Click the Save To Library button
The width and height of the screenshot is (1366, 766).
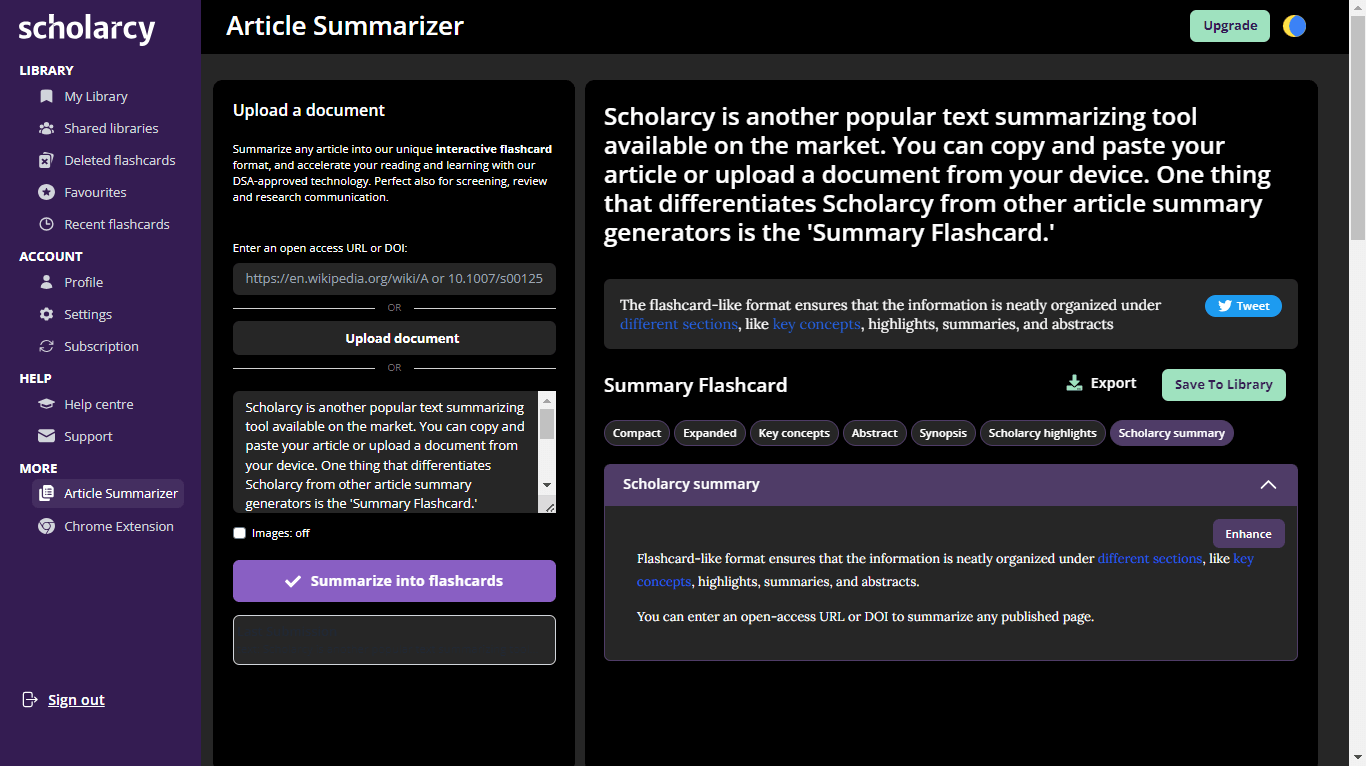(1224, 384)
